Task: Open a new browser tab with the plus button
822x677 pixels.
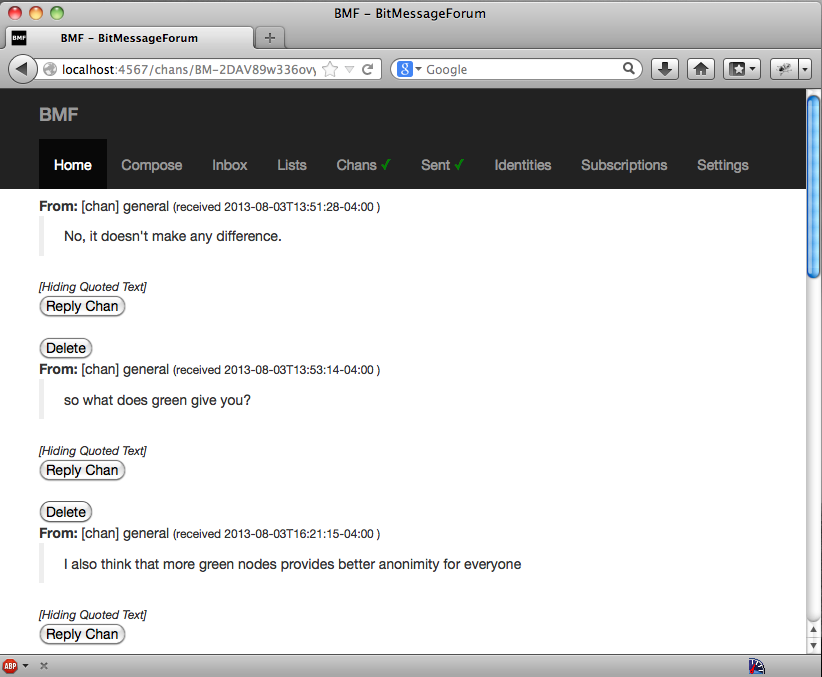Action: pos(270,38)
